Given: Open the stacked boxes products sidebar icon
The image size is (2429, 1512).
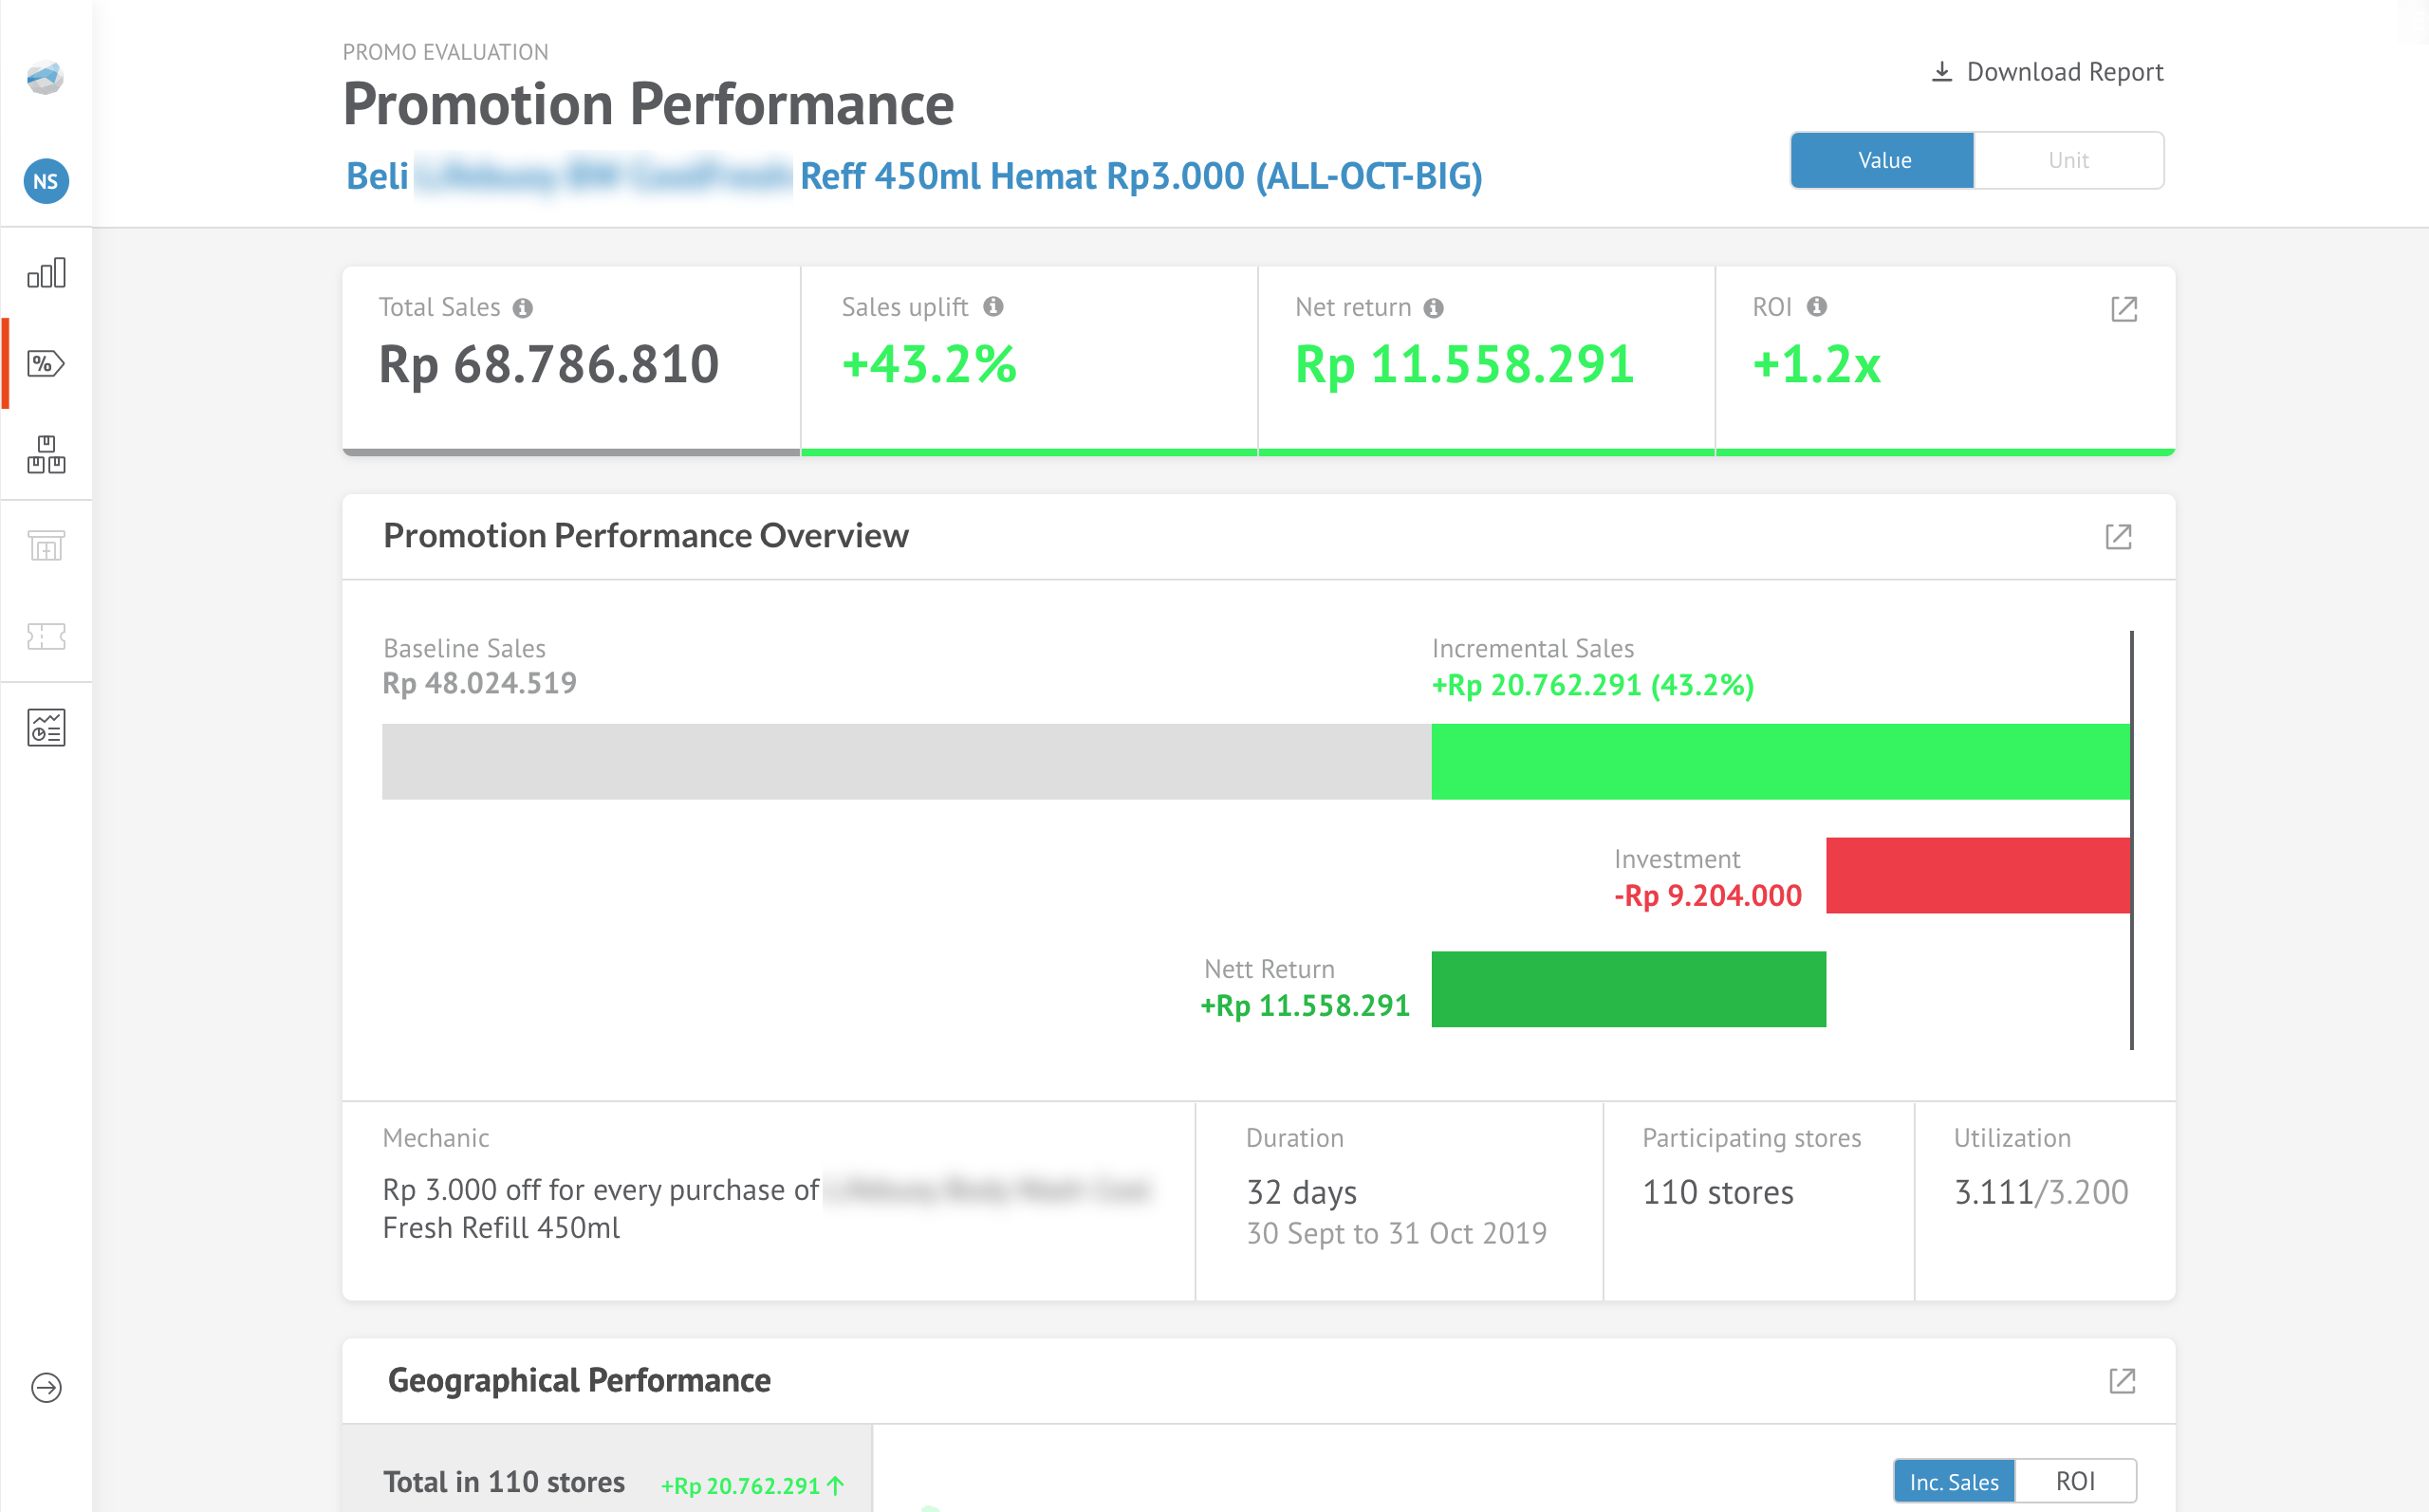Looking at the screenshot, I should click(x=46, y=455).
